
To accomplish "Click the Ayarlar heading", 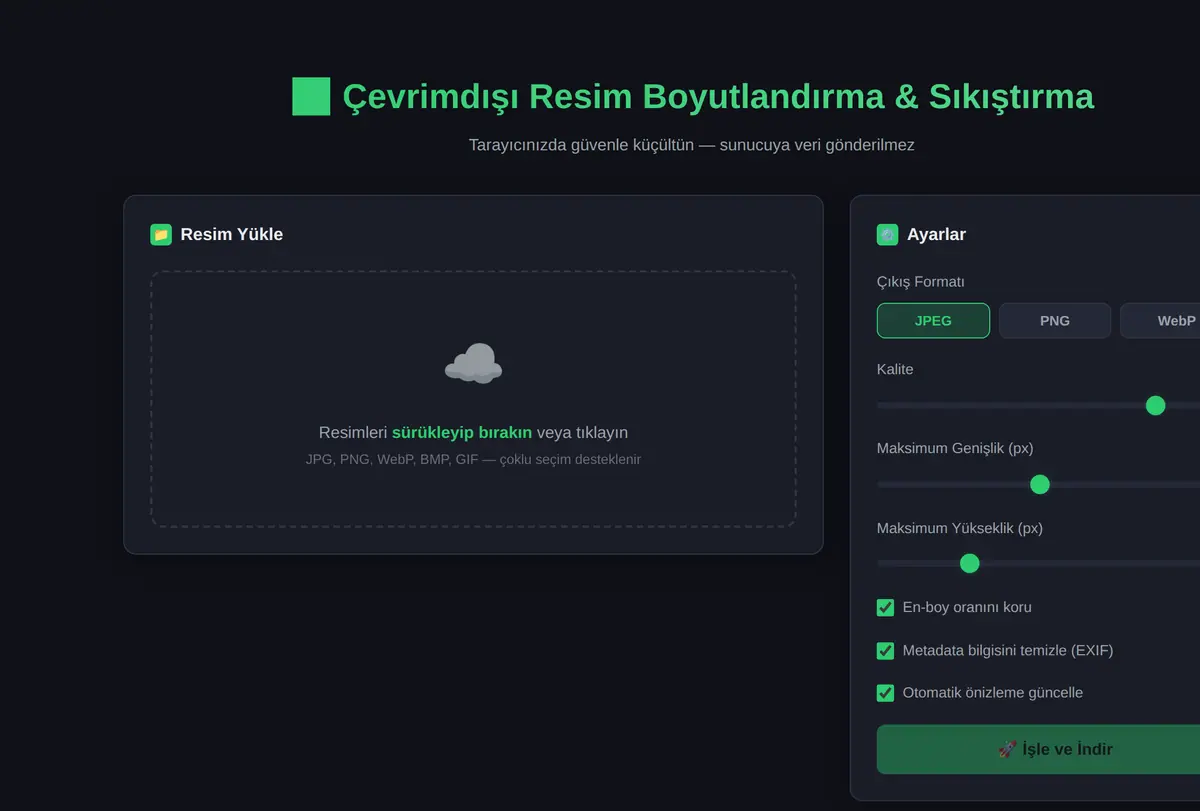I will tap(936, 234).
